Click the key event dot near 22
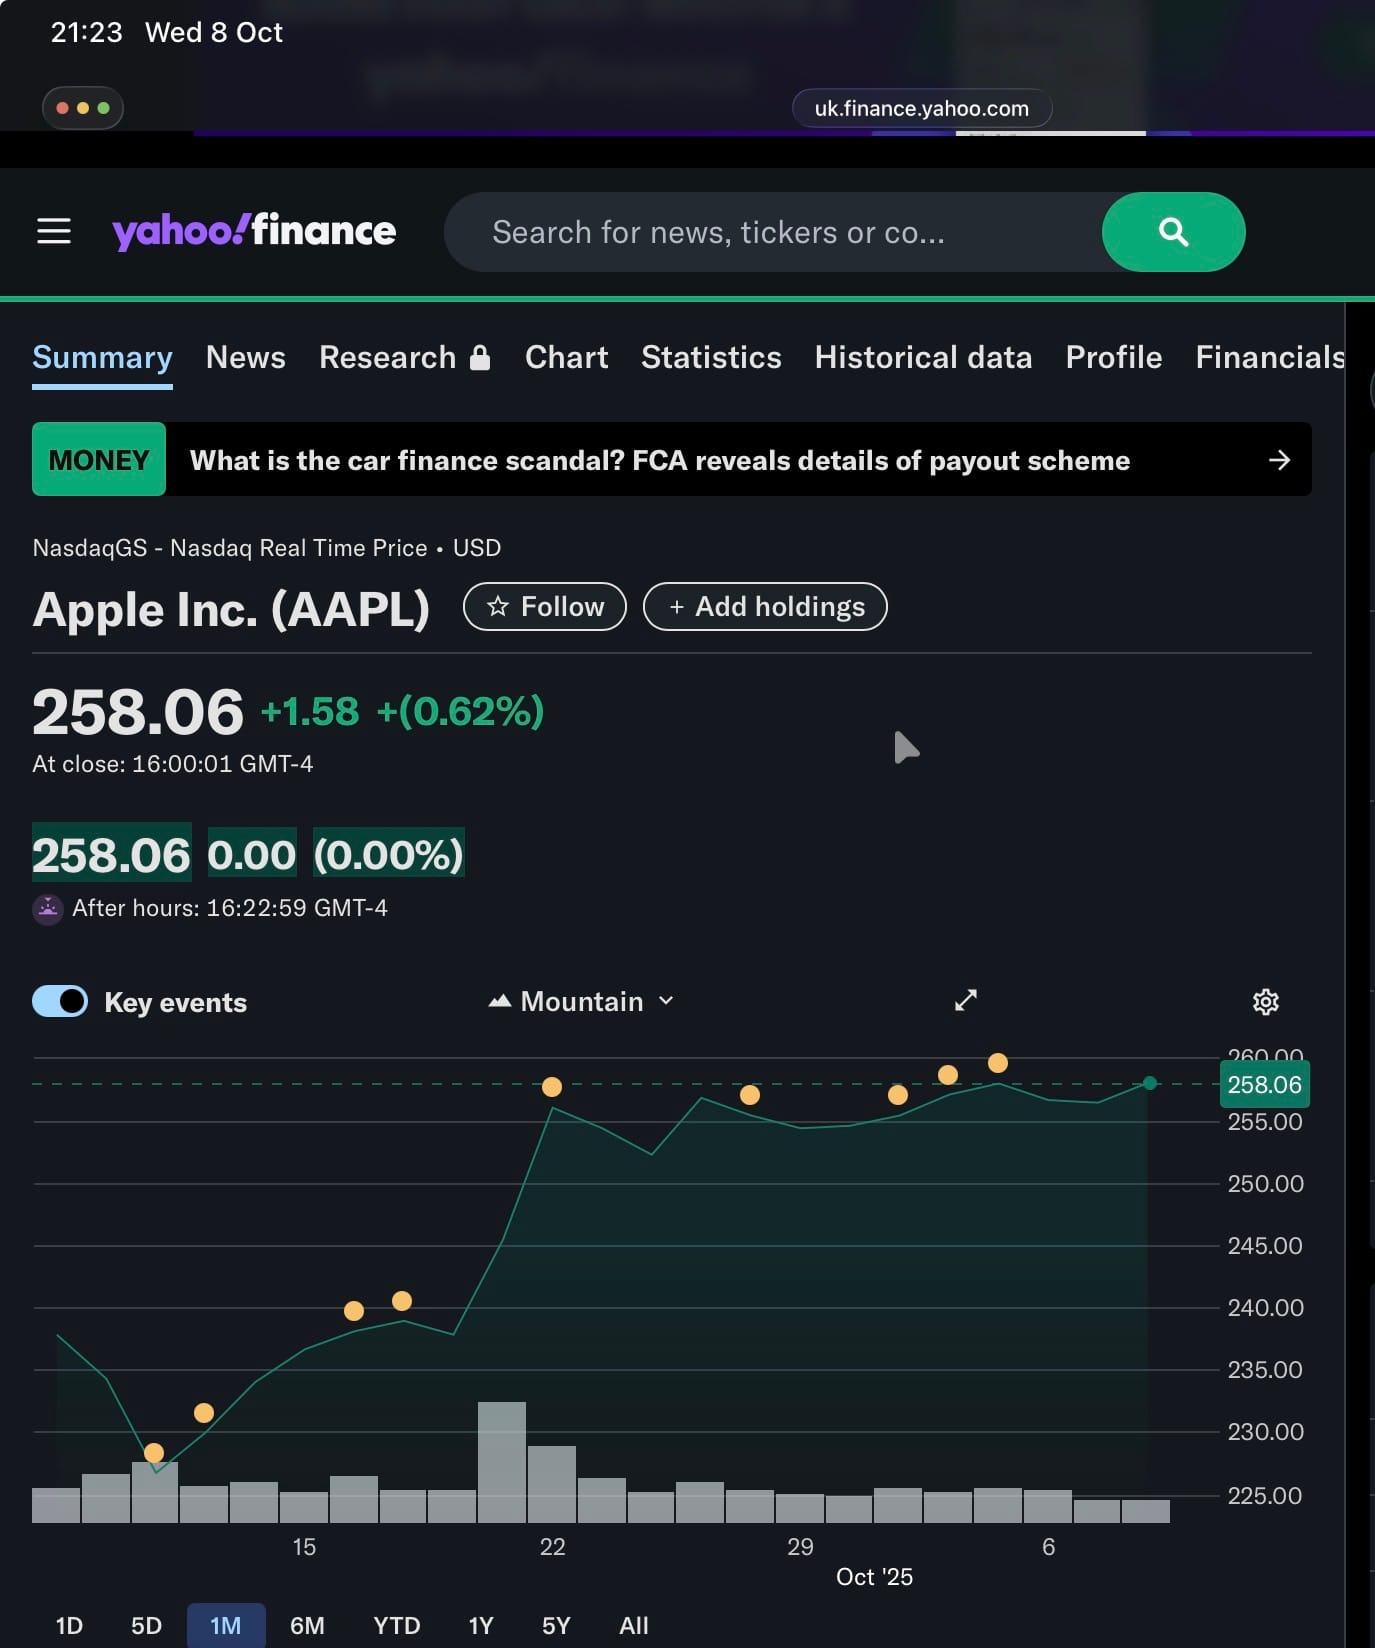 tap(552, 1087)
